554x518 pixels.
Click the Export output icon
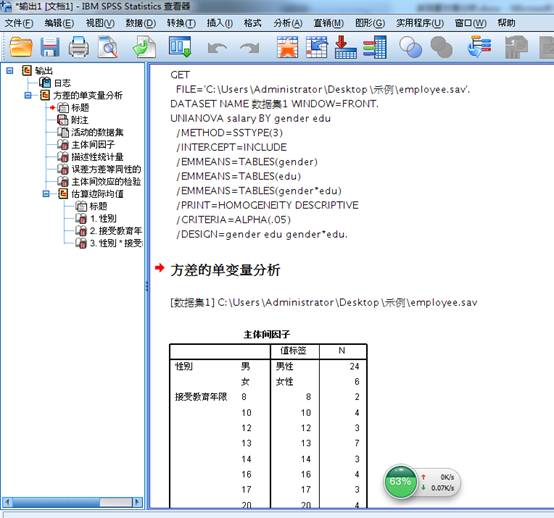(x=144, y=47)
